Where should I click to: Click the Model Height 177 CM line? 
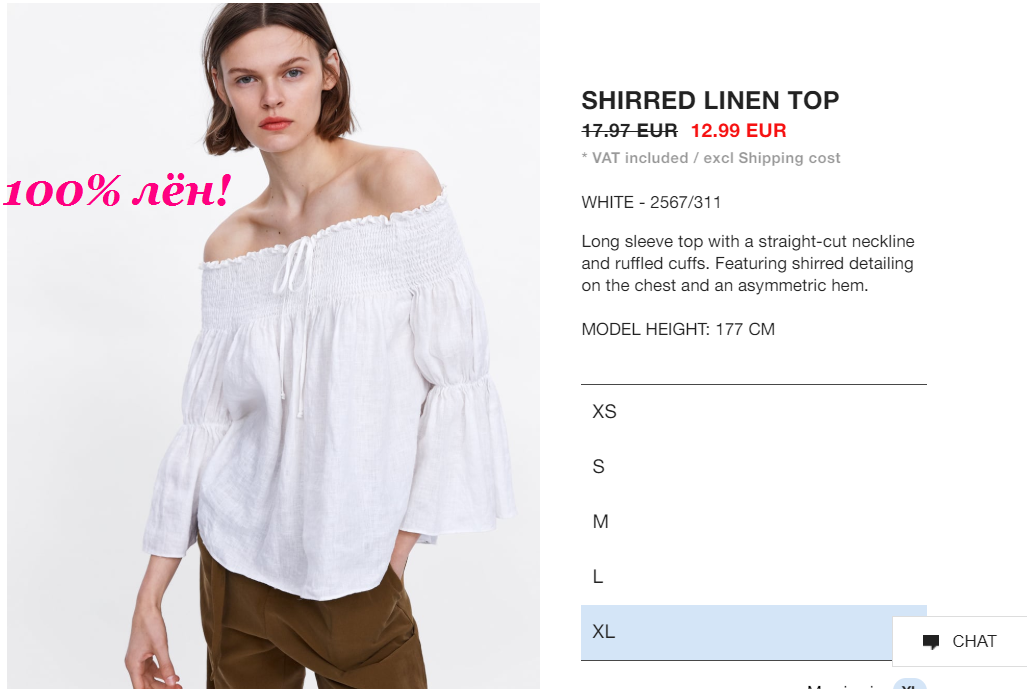(x=678, y=329)
